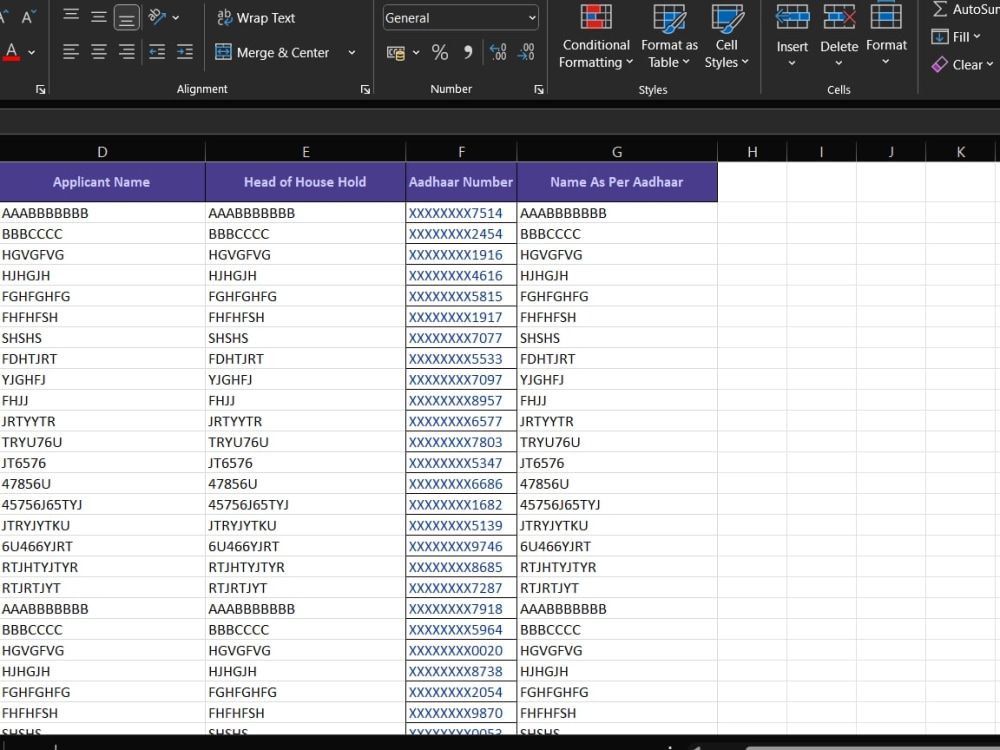Toggle Center horizontal alignment
Viewport: 1000px width, 750px height.
98,52
